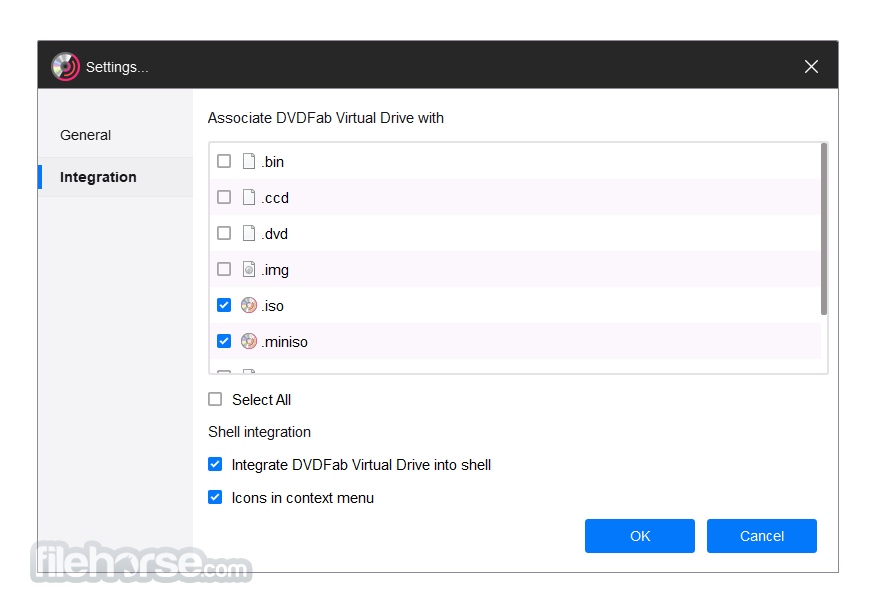Uncheck Integrate DVDFab Virtual Drive into shell

point(215,464)
